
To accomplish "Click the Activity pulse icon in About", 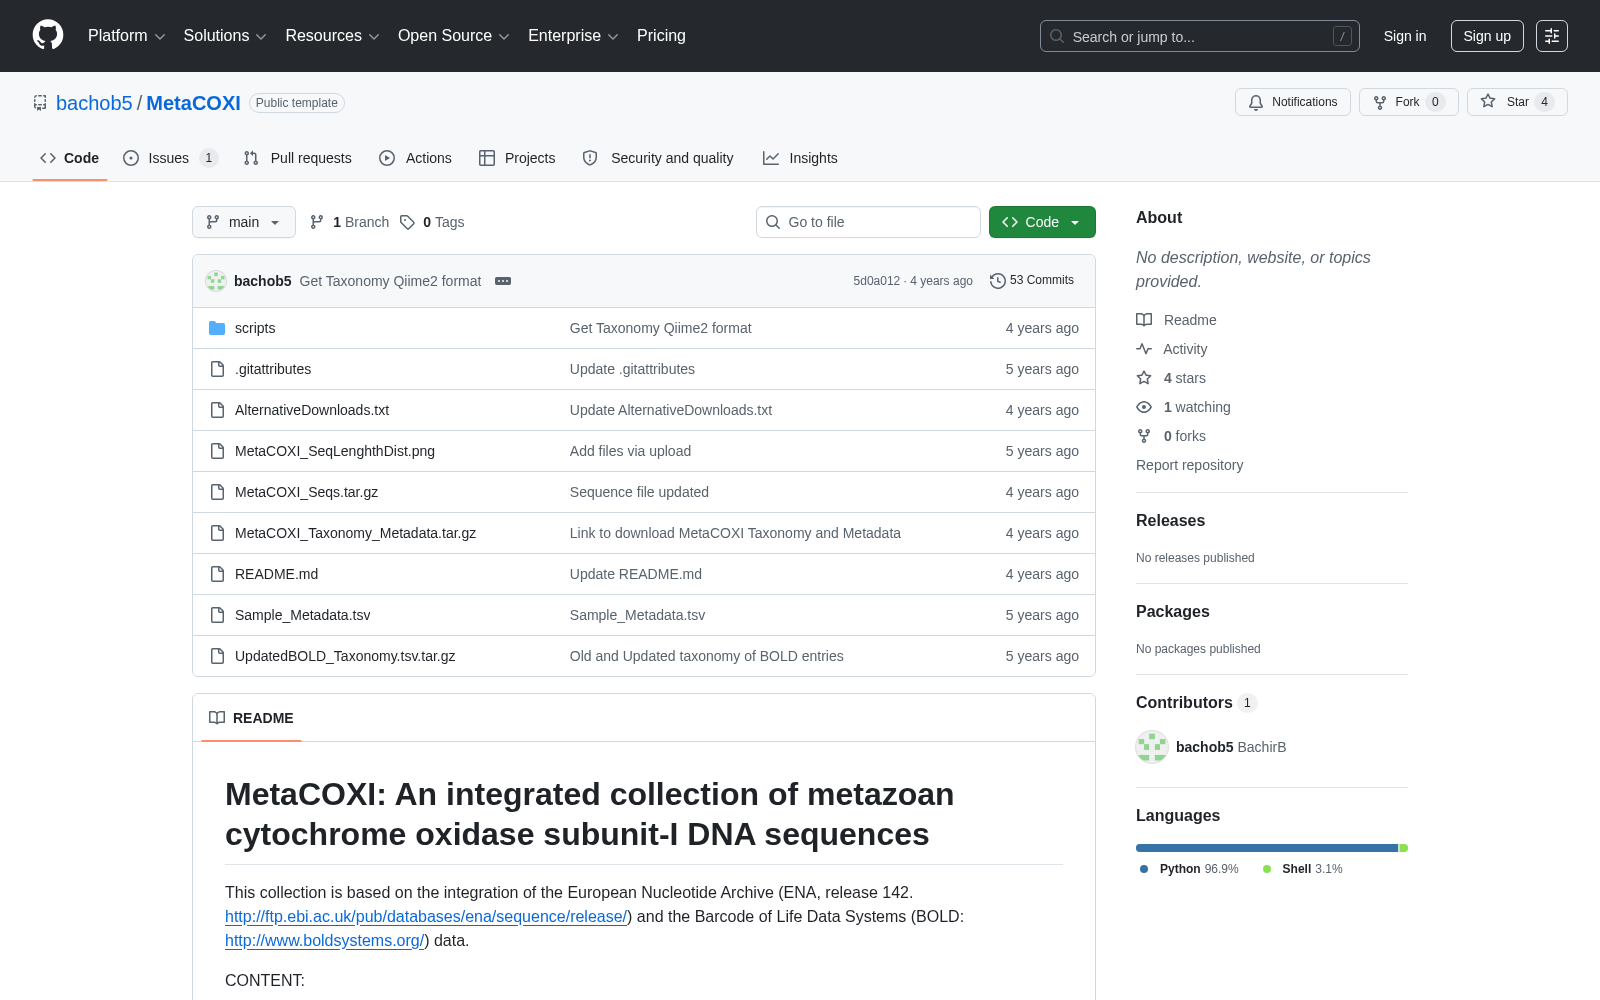I will pos(1144,349).
